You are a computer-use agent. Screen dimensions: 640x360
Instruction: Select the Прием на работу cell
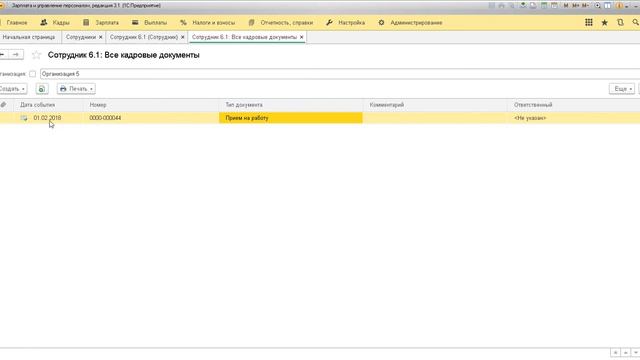(291, 118)
